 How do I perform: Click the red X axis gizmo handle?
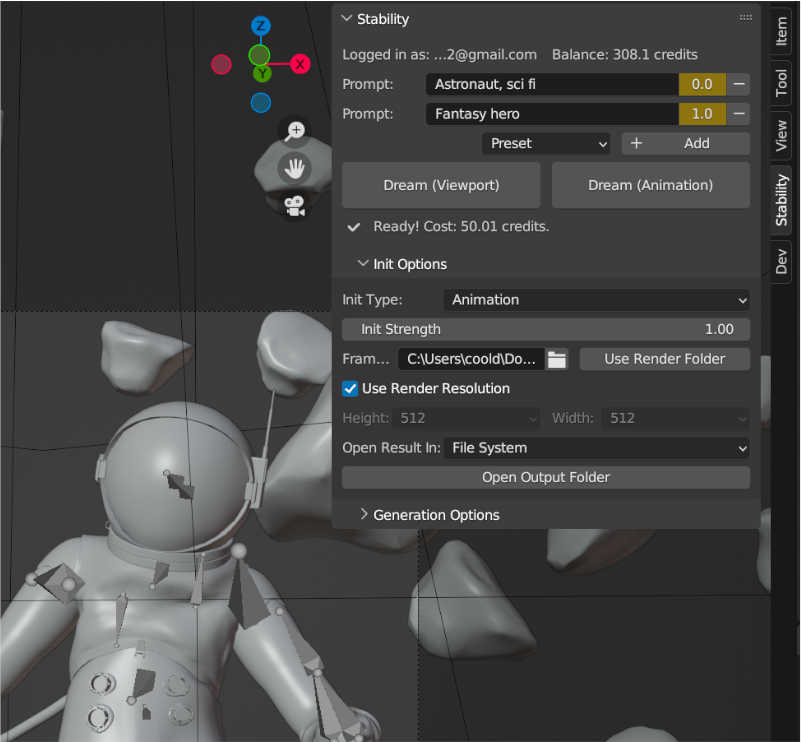click(x=299, y=64)
